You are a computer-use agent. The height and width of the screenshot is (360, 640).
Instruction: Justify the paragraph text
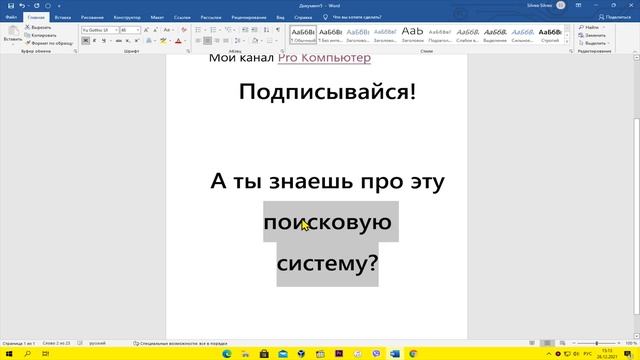click(226, 41)
